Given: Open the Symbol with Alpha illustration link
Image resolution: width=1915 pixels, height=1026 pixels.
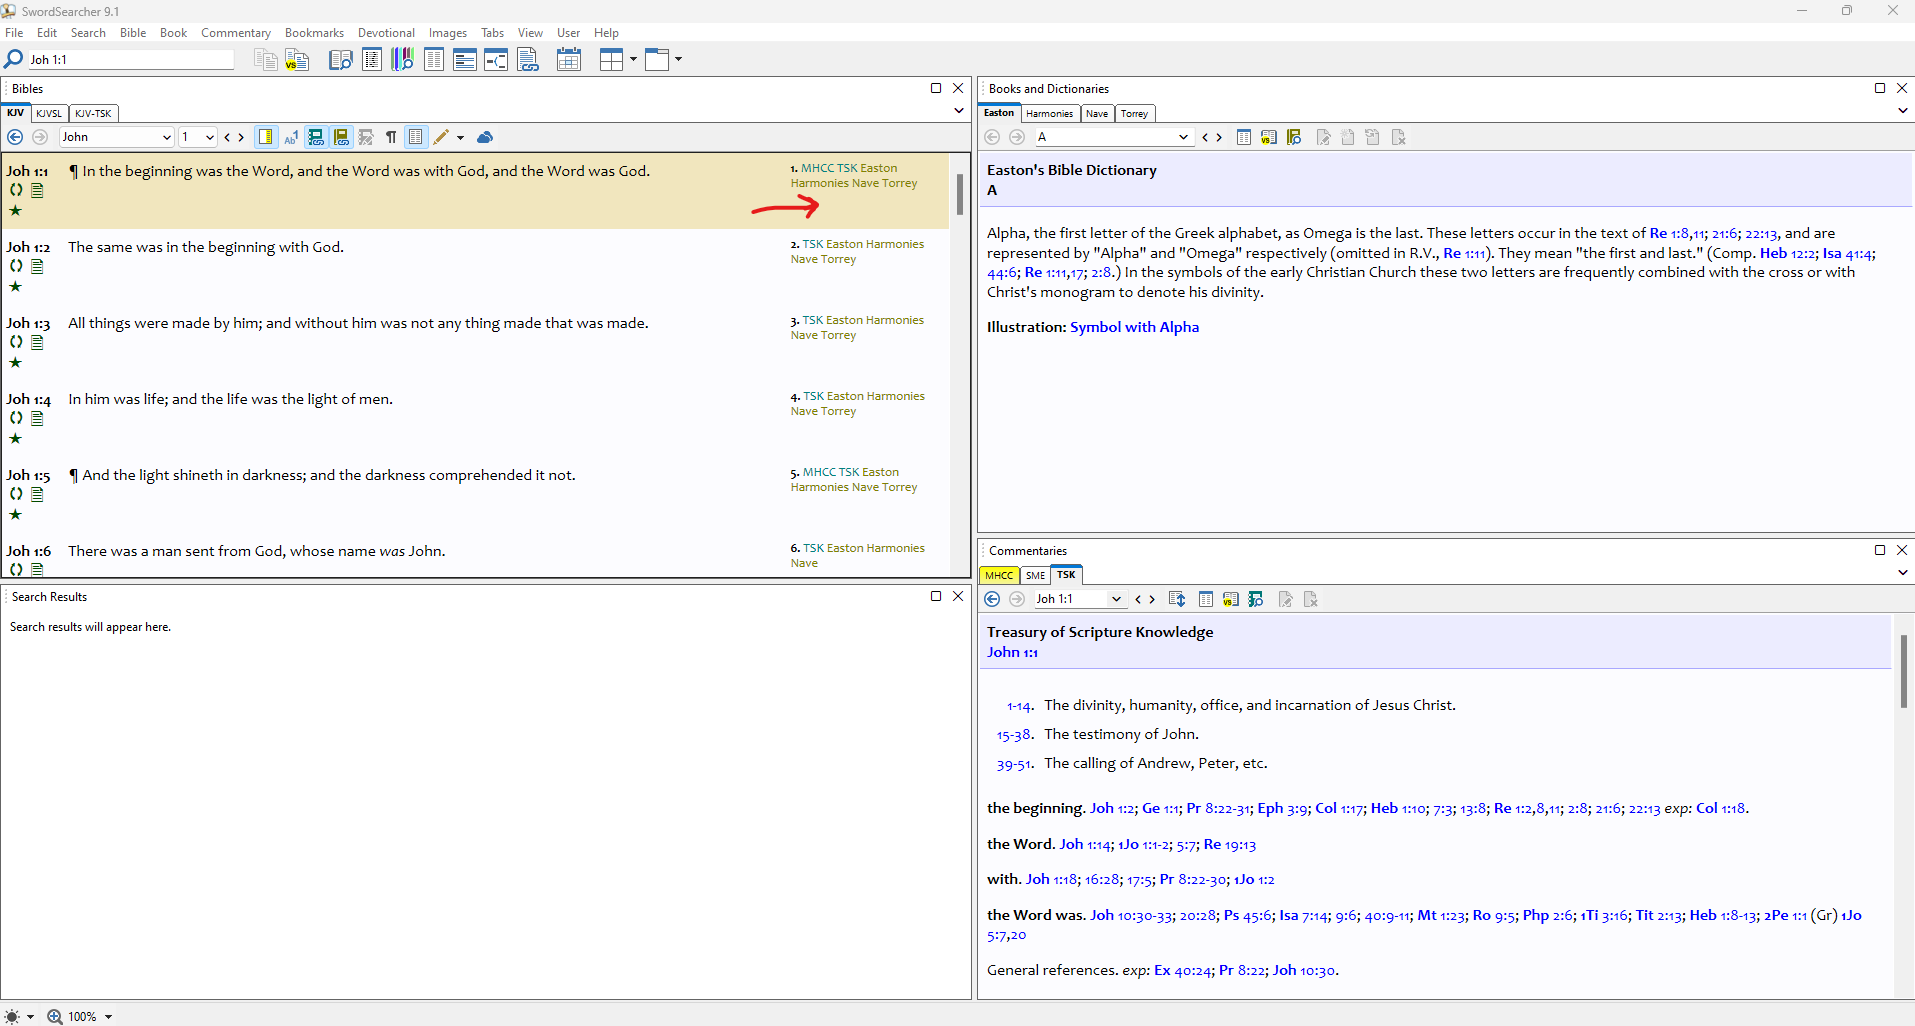Looking at the screenshot, I should tap(1134, 327).
